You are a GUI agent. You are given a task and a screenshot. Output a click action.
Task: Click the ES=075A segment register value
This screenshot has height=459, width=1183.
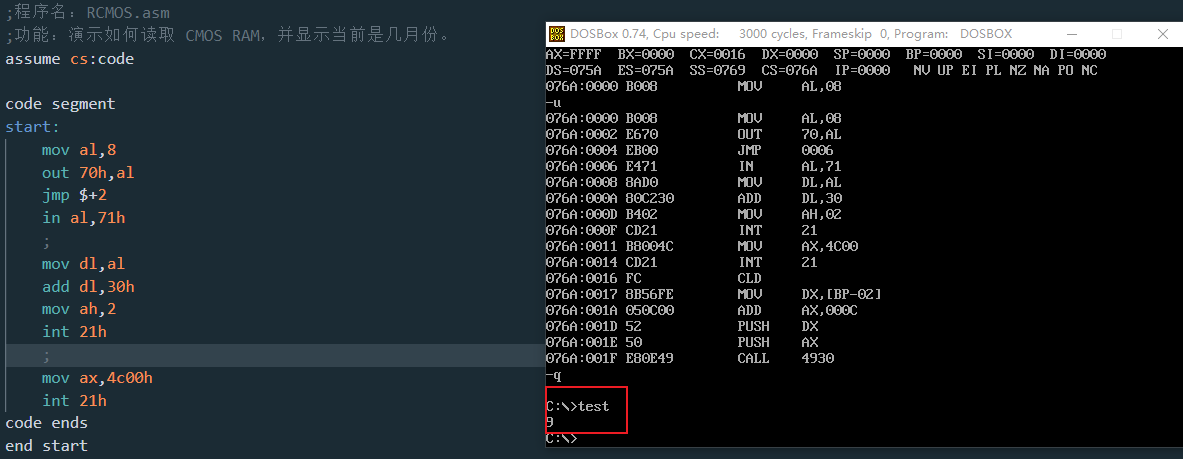(645, 70)
